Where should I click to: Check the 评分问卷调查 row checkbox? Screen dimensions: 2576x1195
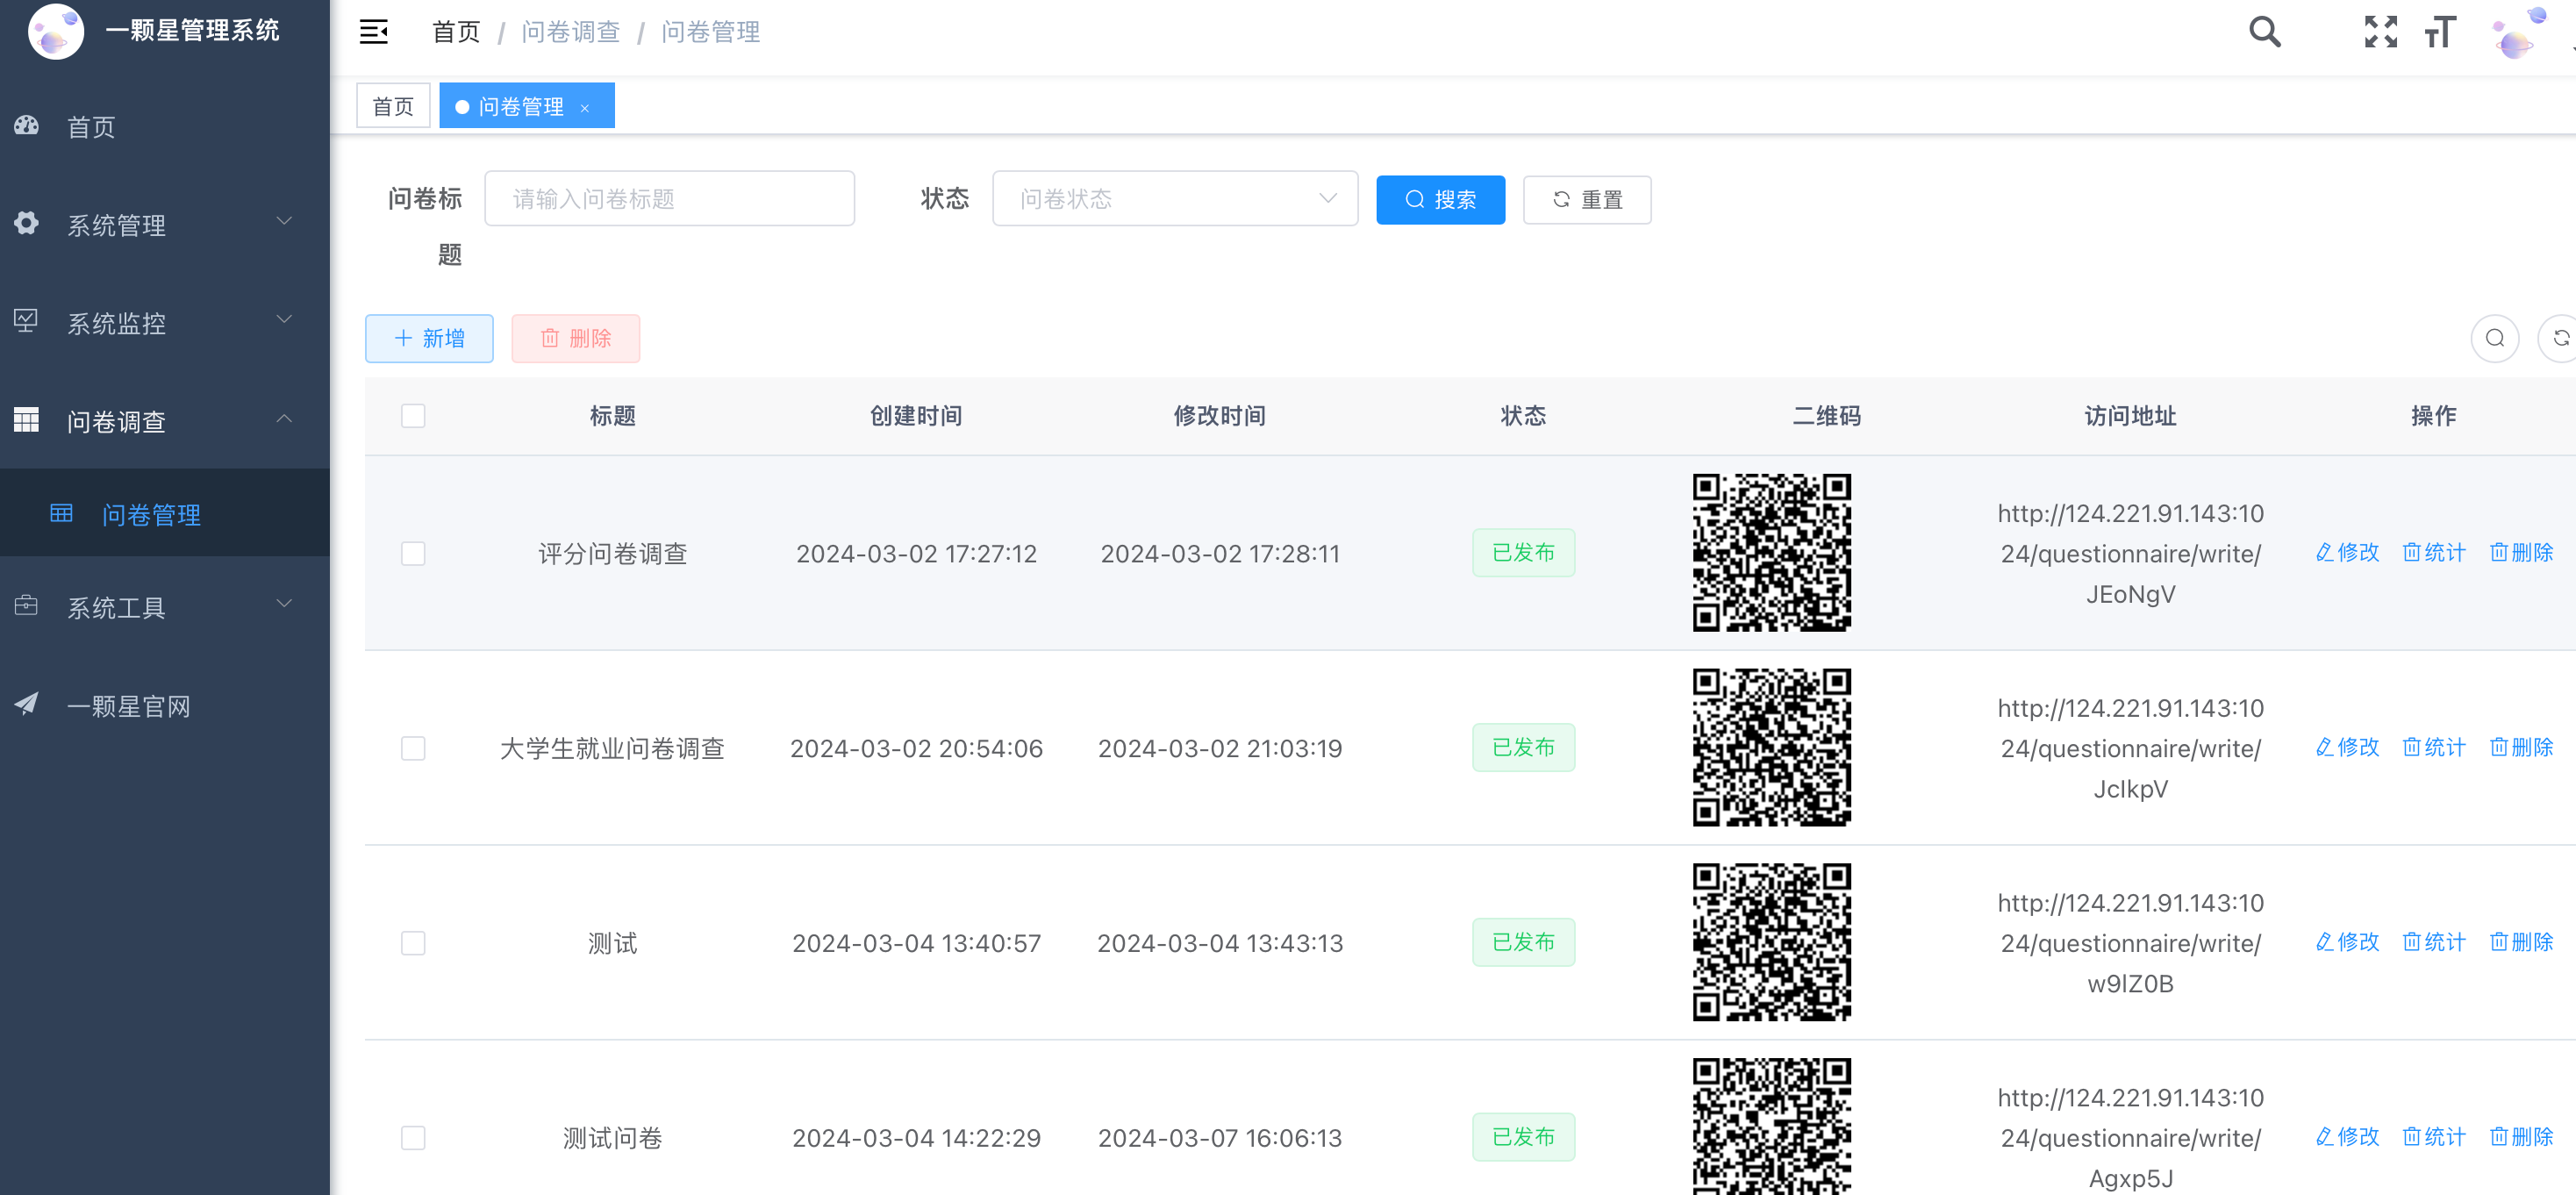point(413,553)
